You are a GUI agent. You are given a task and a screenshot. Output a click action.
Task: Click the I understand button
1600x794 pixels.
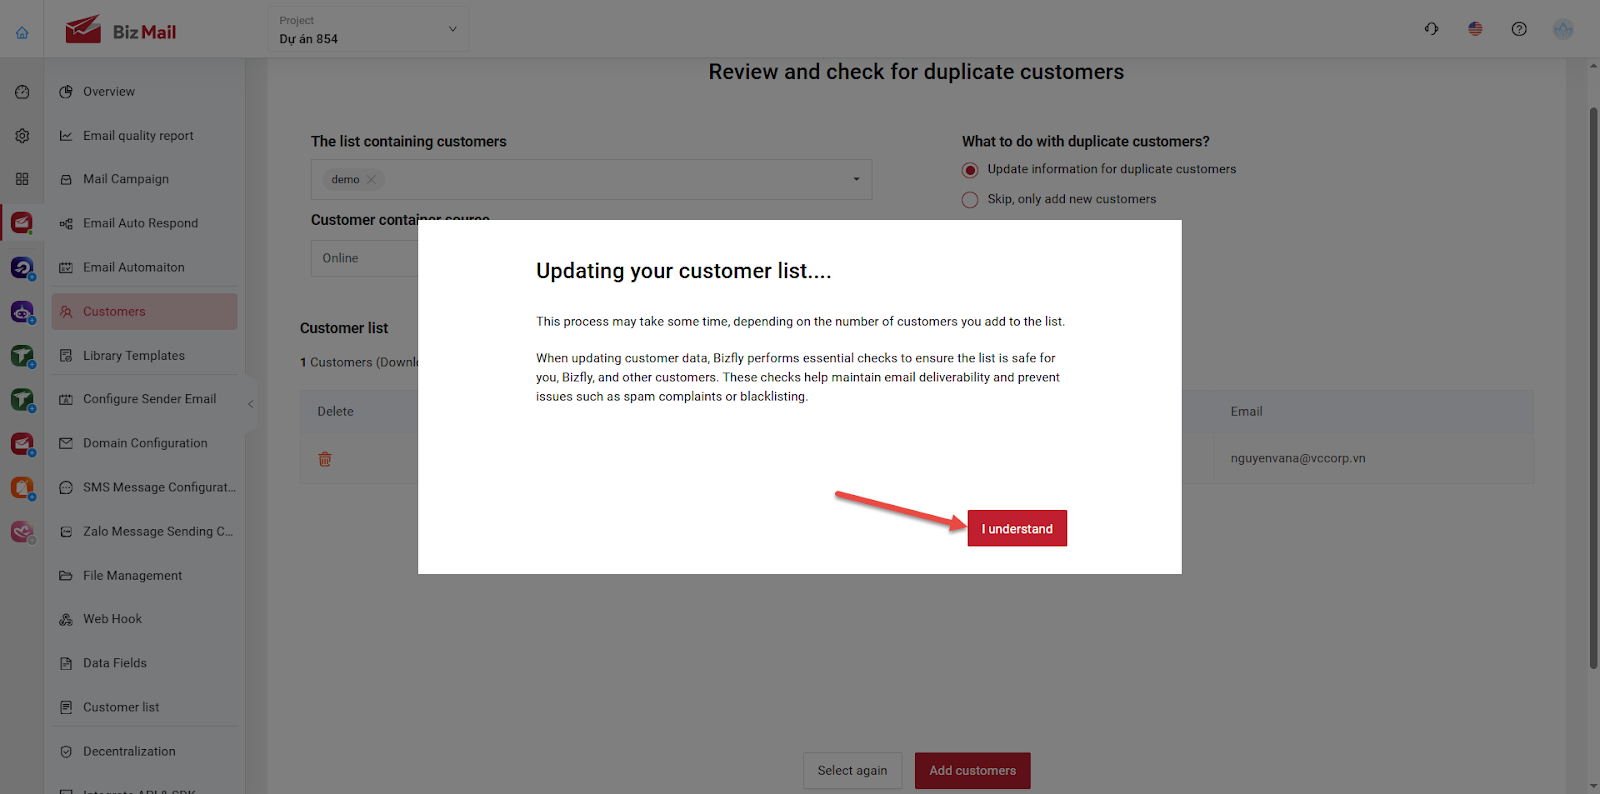pos(1017,528)
